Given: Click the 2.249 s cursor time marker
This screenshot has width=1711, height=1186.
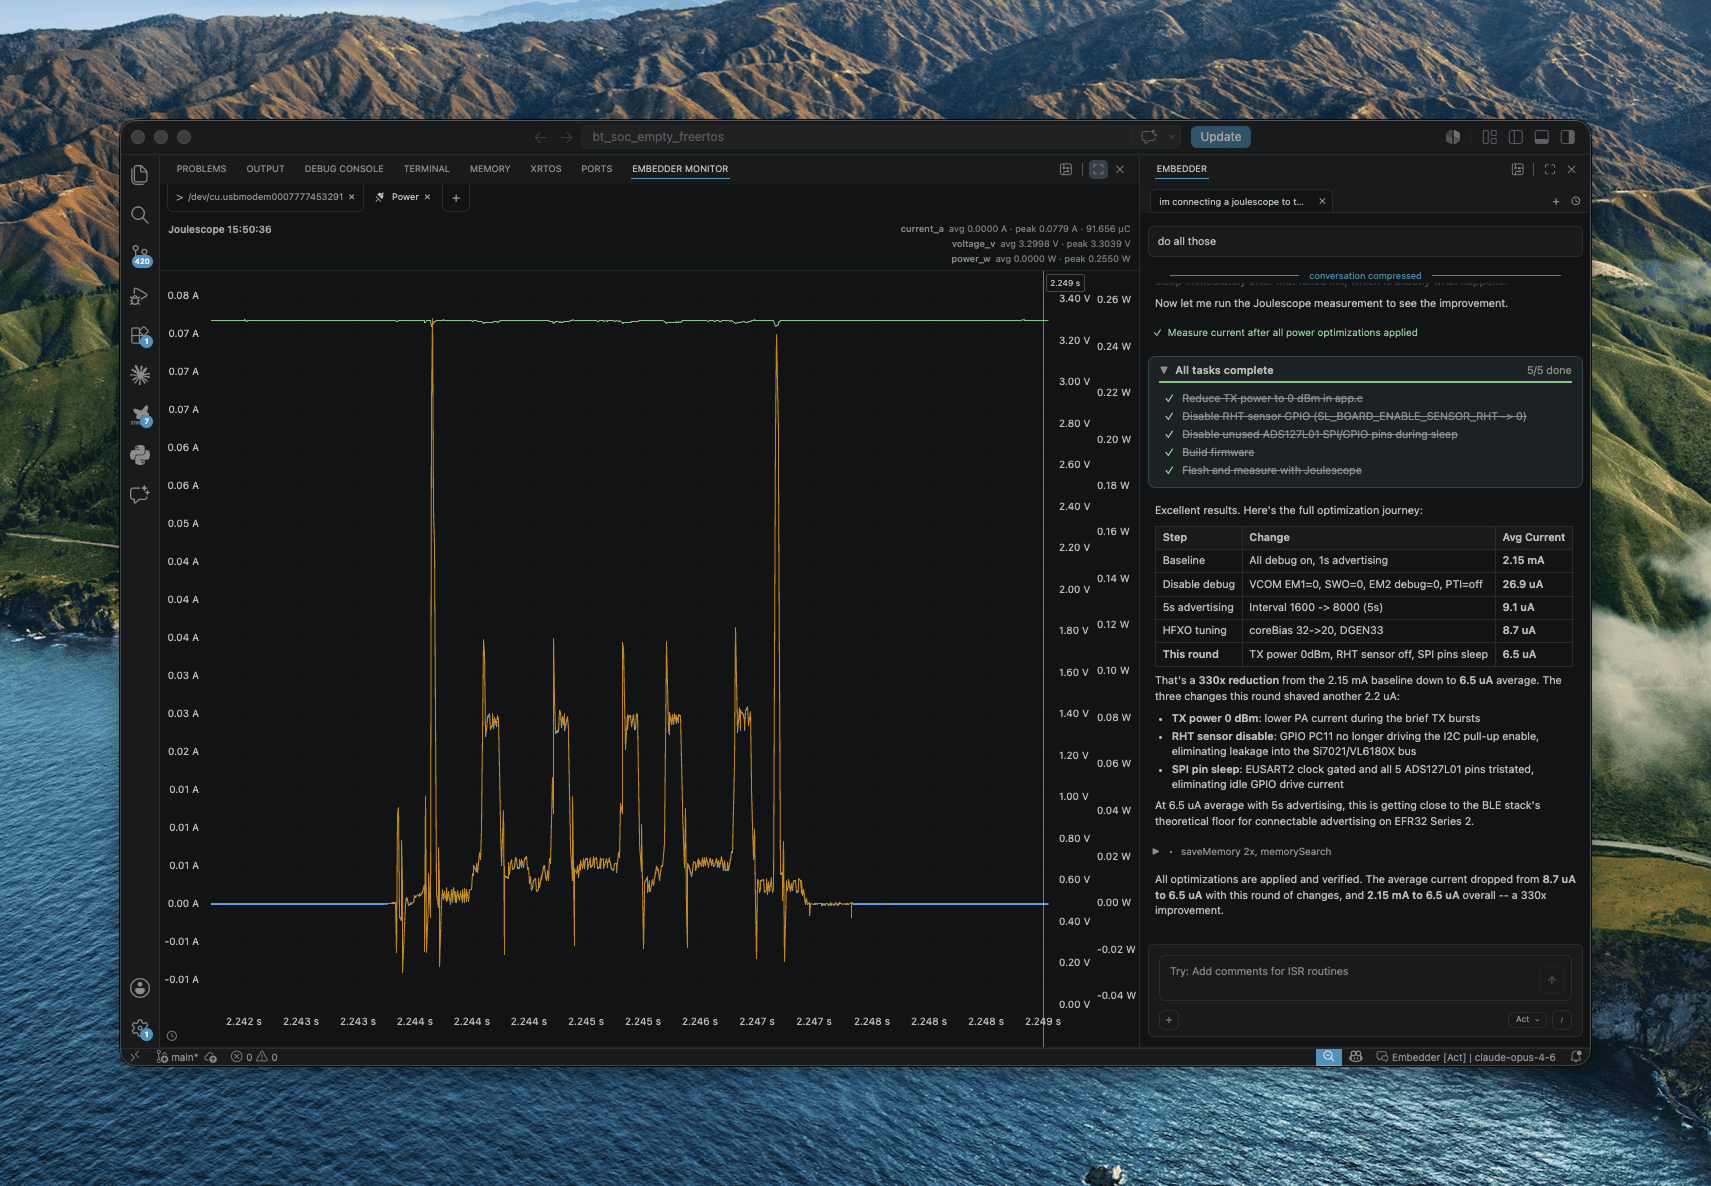Looking at the screenshot, I should 1065,283.
